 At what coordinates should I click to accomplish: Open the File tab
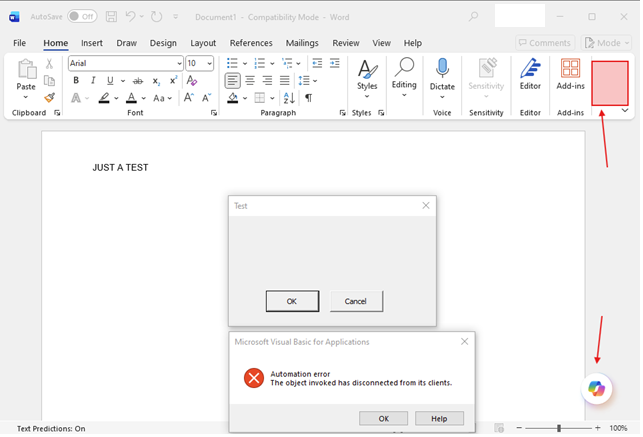point(19,43)
